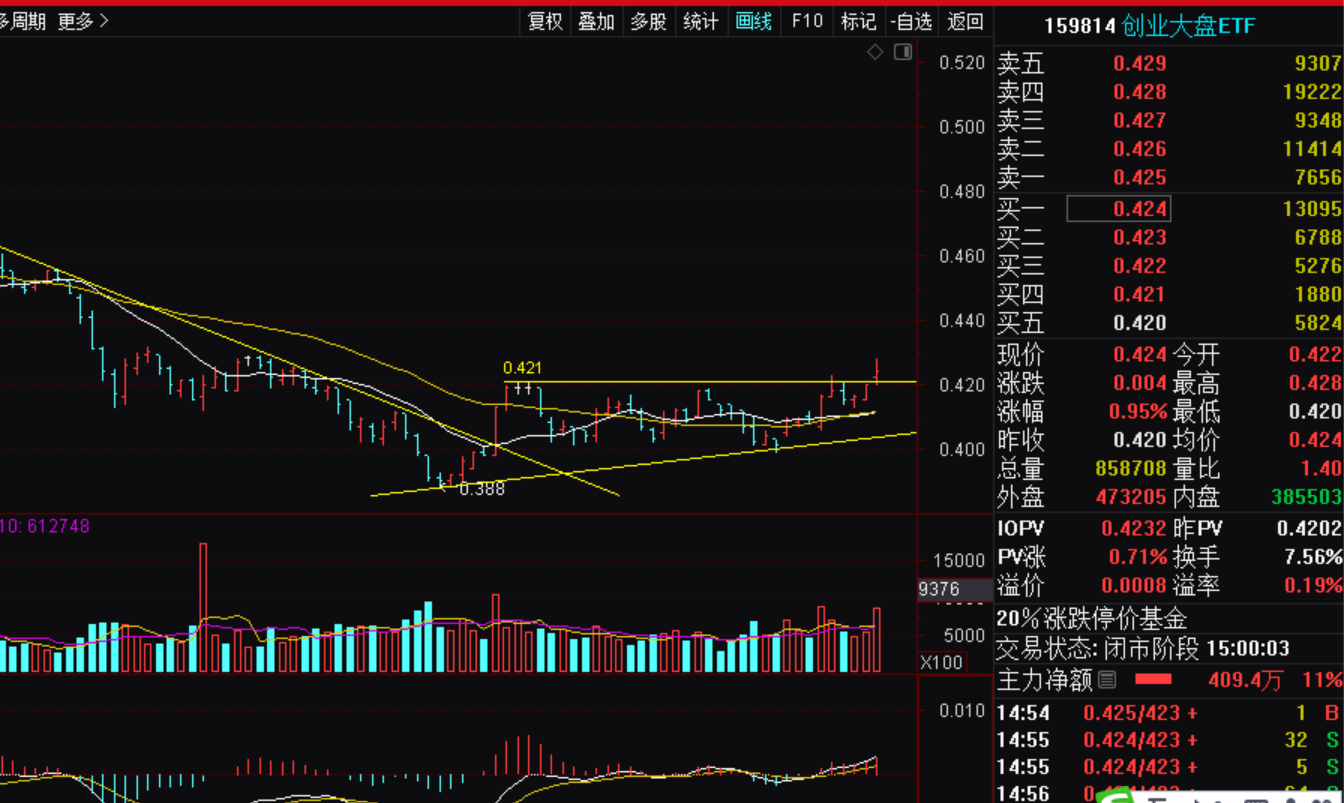Screen dimensions: 1344x803
Task: Click the IOPV value 0.4232
Action: pyautogui.click(x=1134, y=529)
